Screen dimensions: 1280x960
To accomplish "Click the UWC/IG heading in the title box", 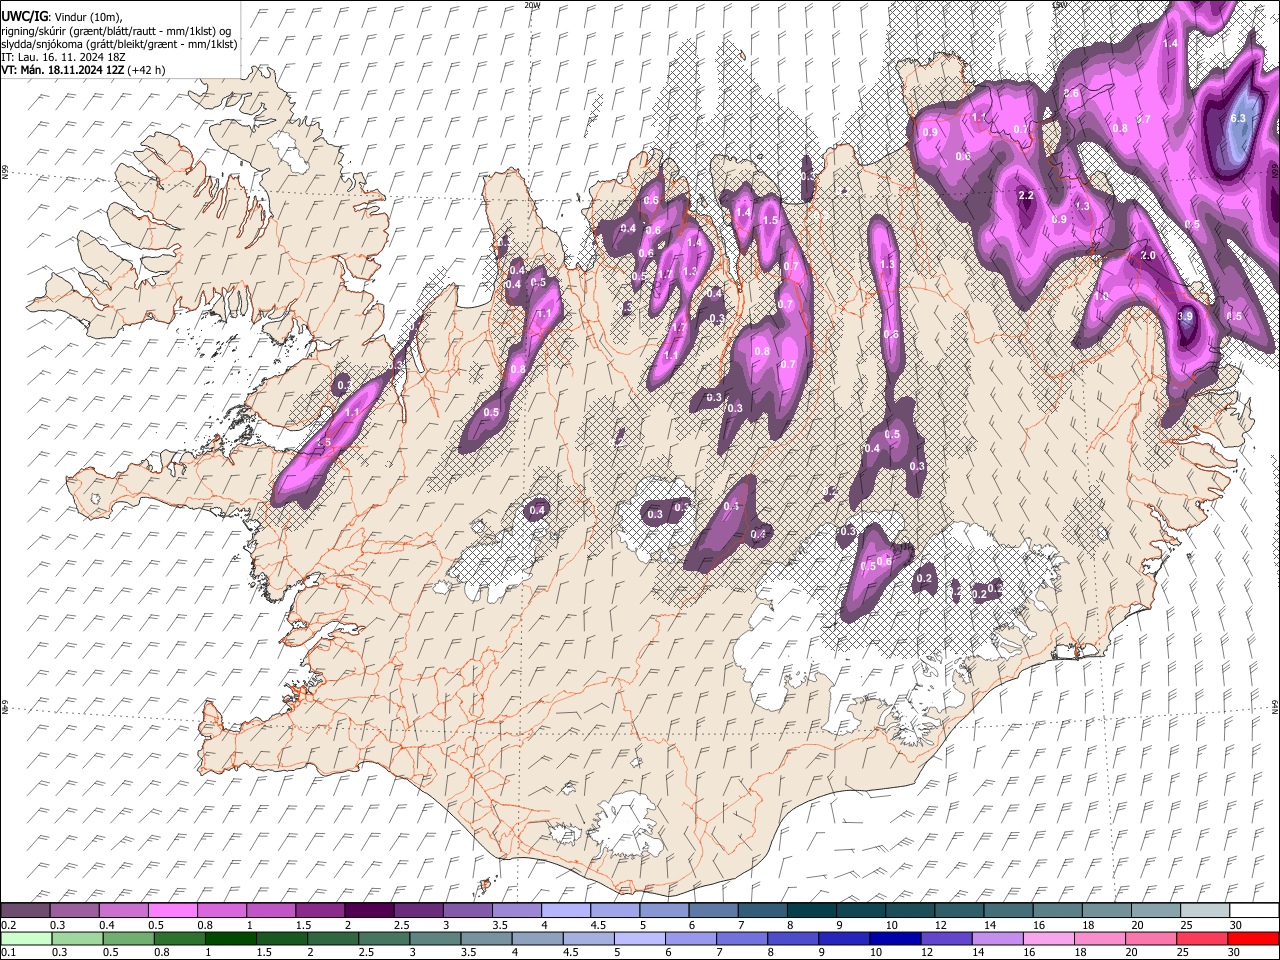I will [x=23, y=16].
